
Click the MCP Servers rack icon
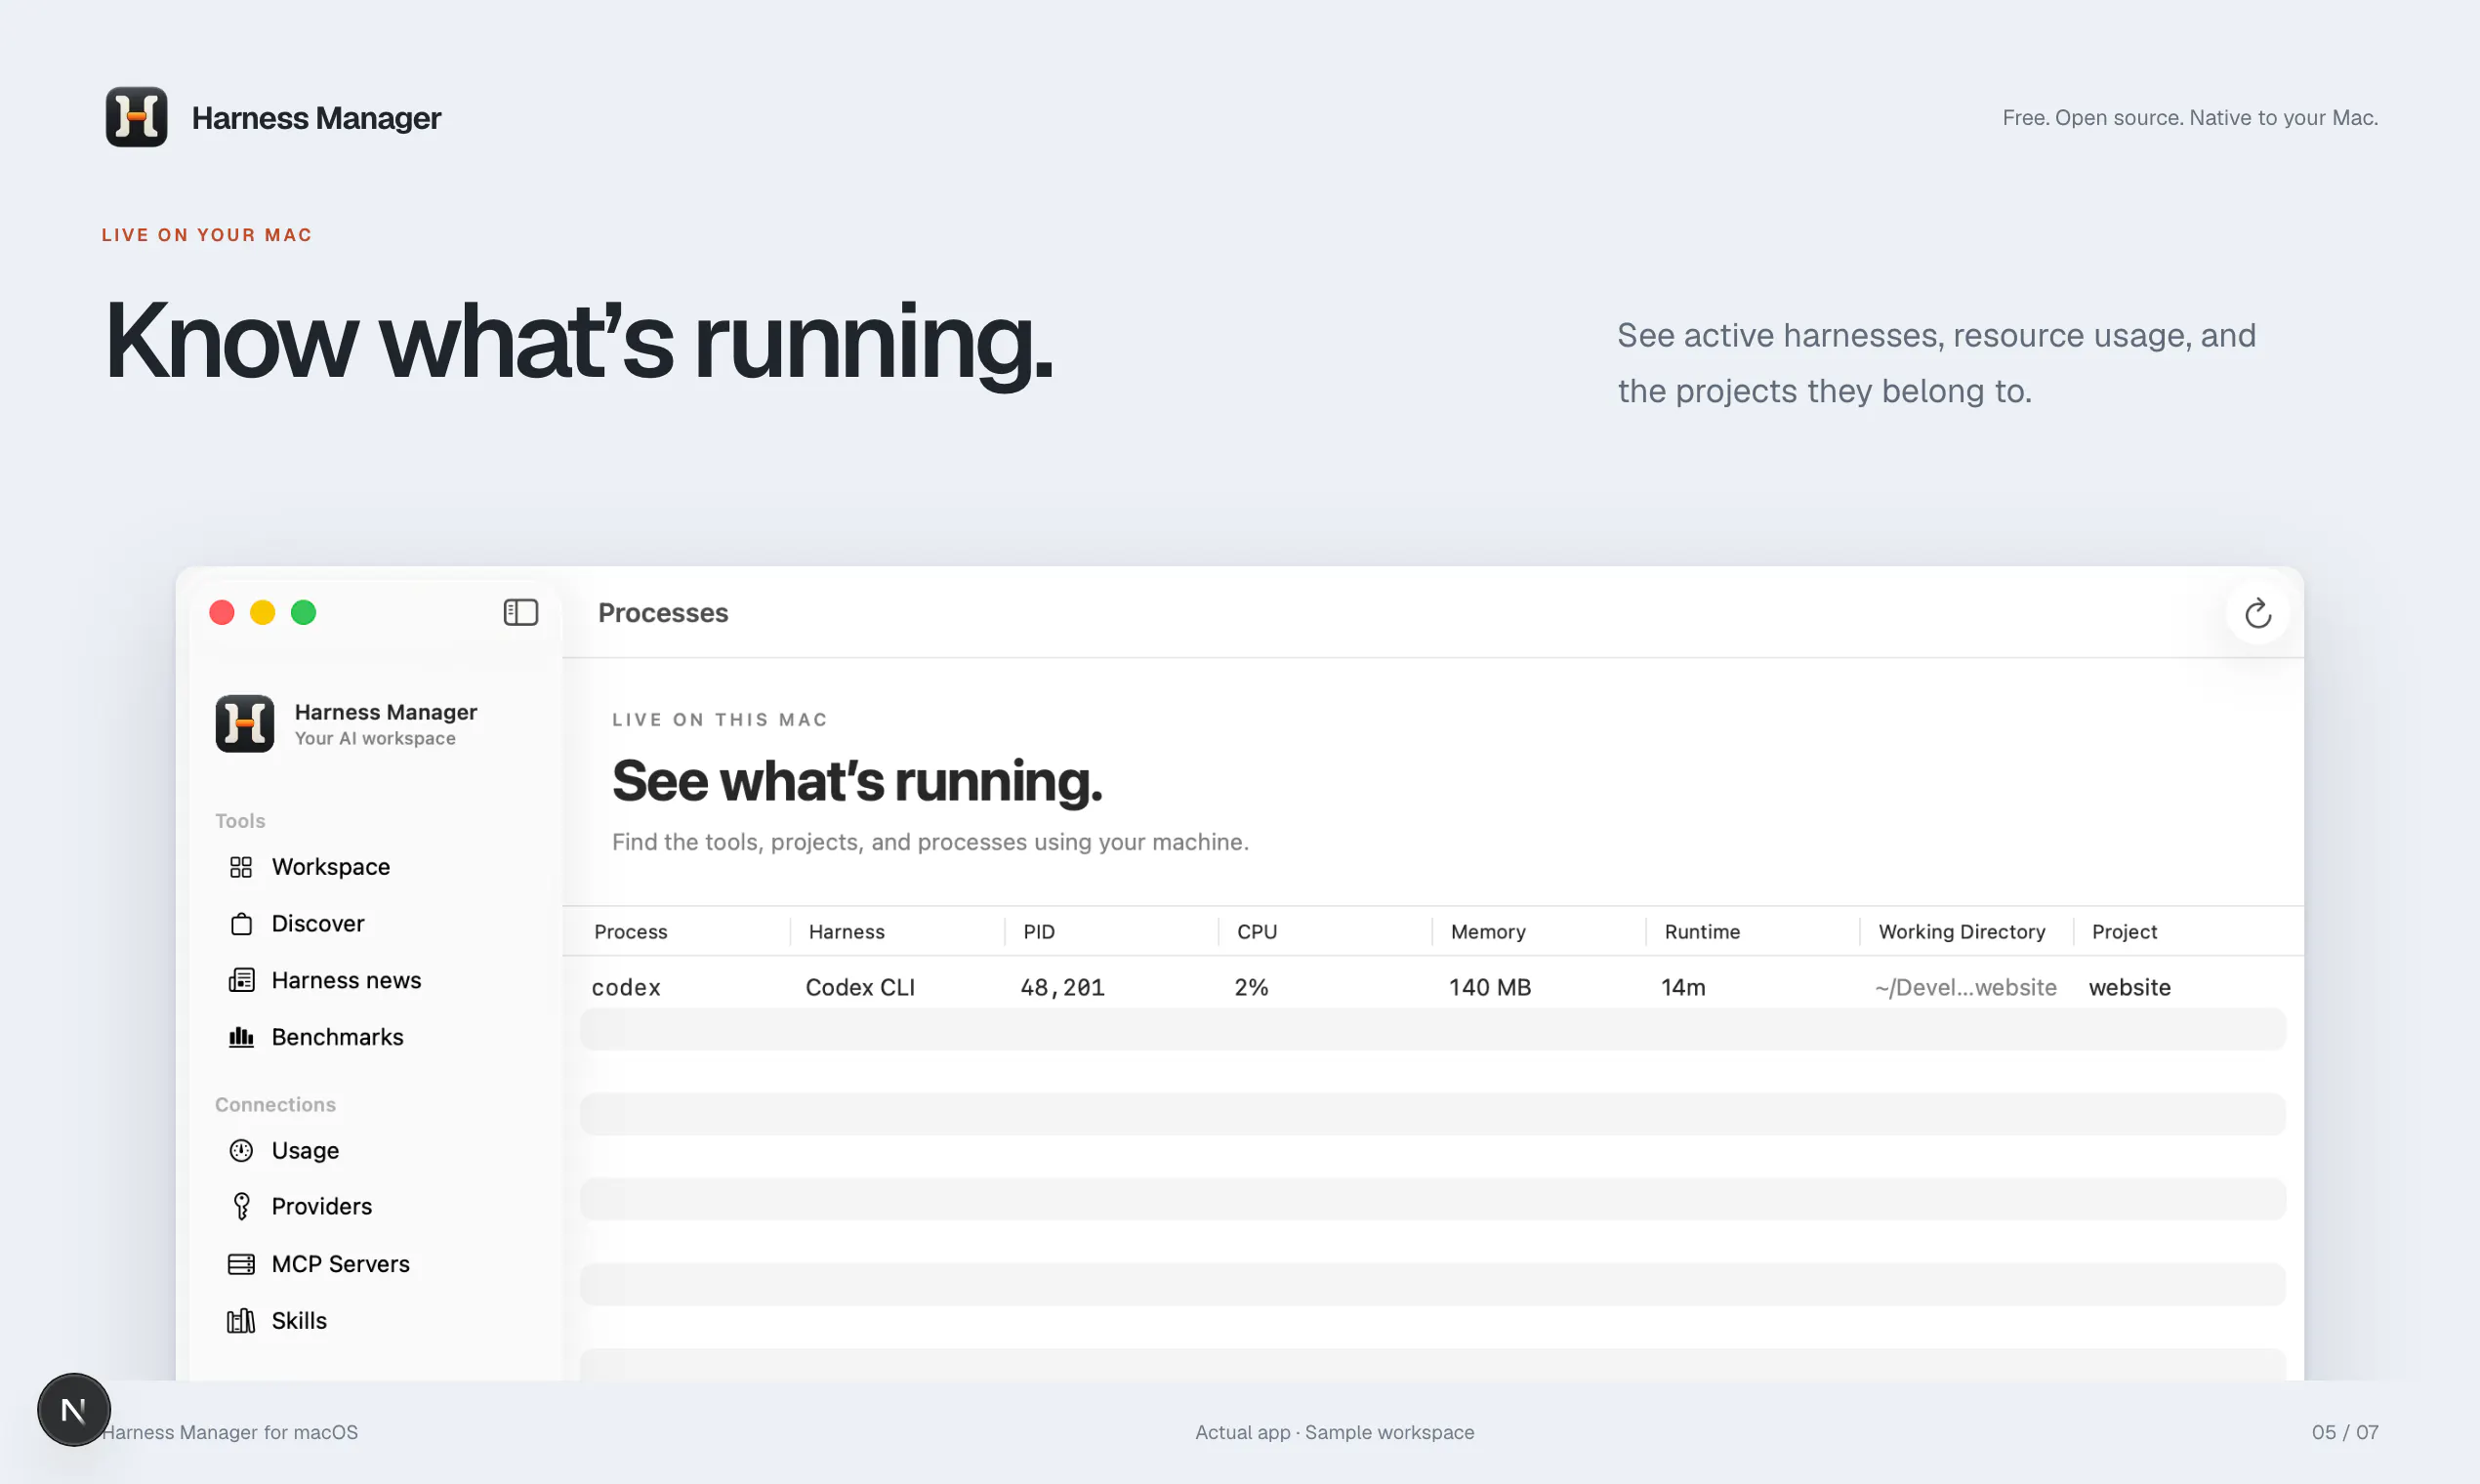coord(241,1264)
